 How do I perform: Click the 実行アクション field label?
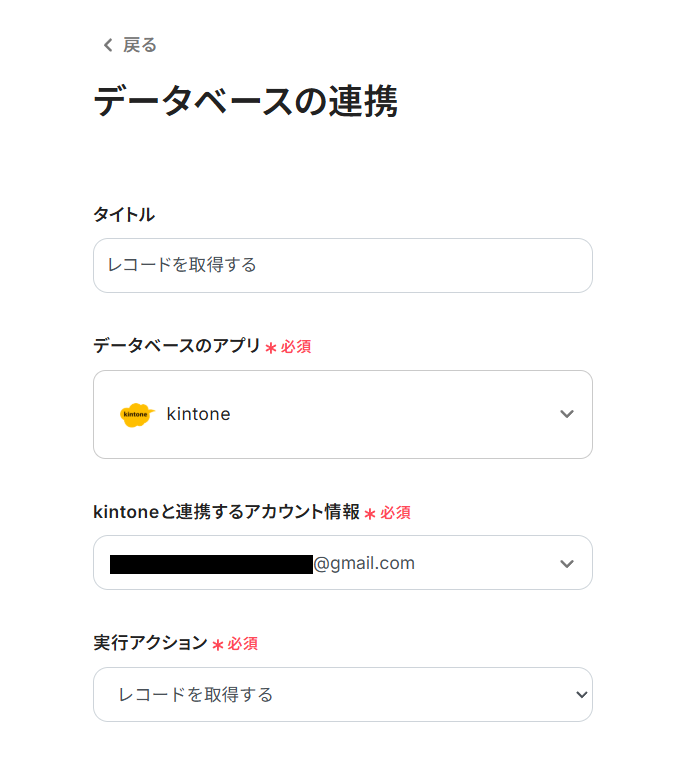[150, 643]
